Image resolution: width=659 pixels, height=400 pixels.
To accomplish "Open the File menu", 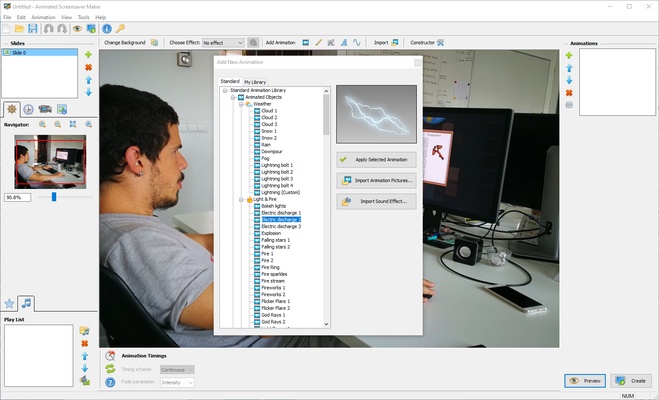I will pyautogui.click(x=7, y=17).
